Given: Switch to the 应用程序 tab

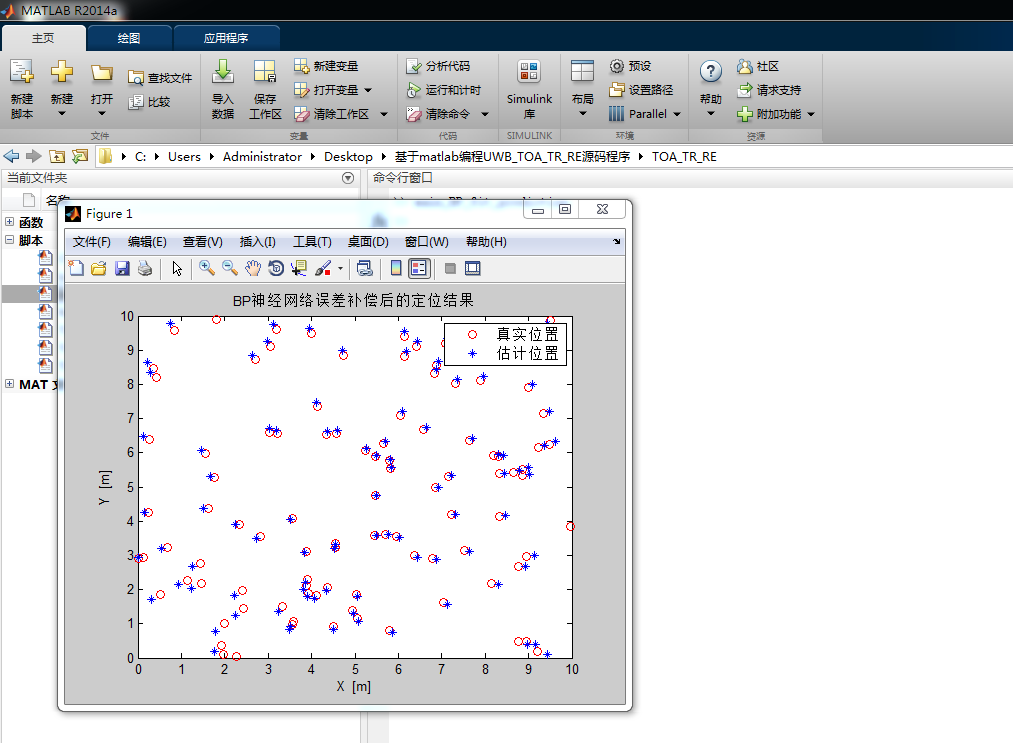Looking at the screenshot, I should click(x=226, y=38).
